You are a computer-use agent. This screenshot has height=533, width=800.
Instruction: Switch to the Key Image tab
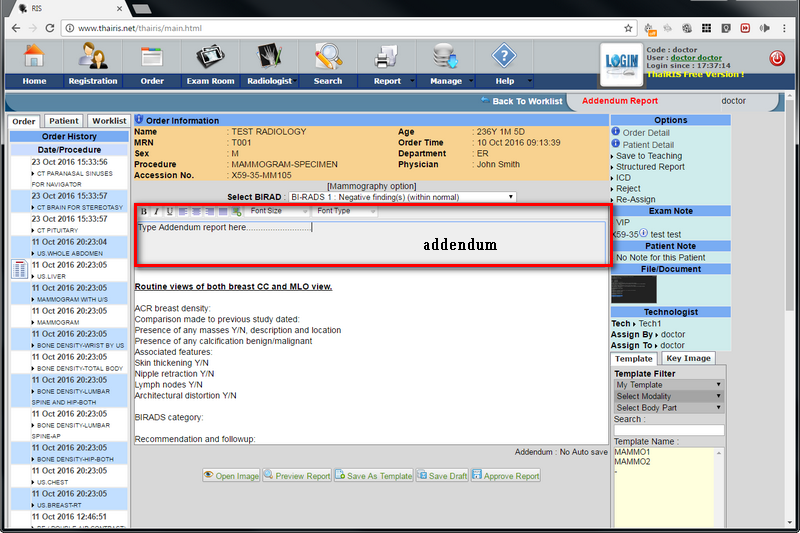(689, 358)
